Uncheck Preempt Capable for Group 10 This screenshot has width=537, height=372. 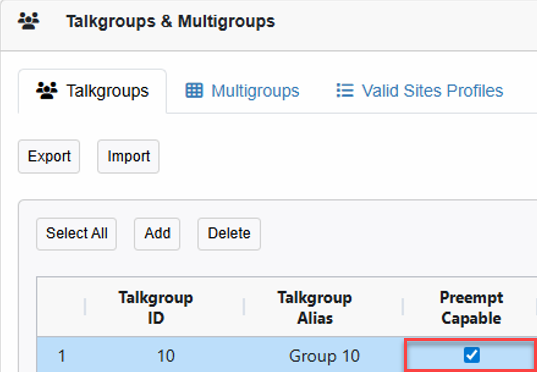point(472,355)
